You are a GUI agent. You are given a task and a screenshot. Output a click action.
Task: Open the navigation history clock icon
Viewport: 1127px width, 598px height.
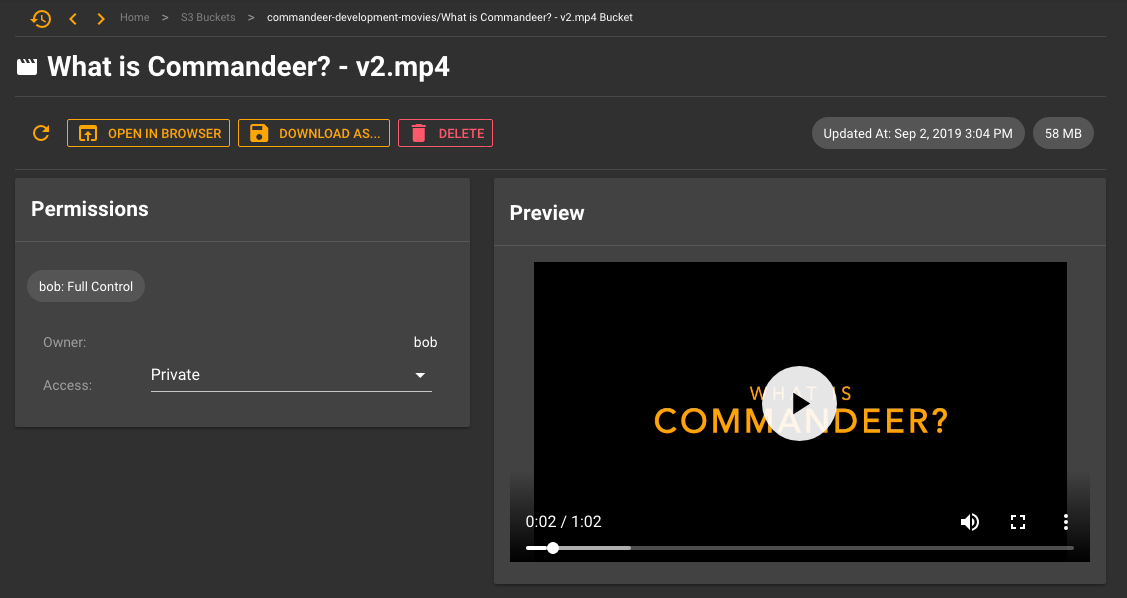(x=41, y=18)
